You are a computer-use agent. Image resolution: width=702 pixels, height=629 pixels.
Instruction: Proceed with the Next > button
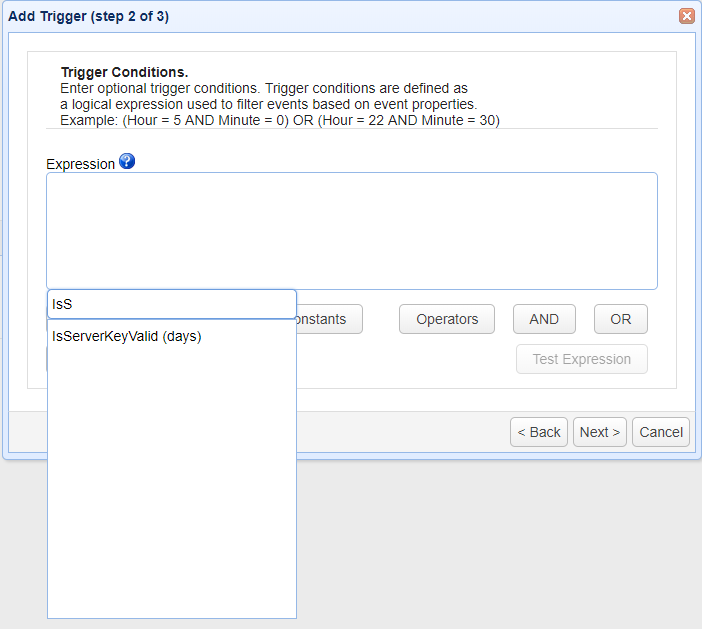[x=600, y=432]
